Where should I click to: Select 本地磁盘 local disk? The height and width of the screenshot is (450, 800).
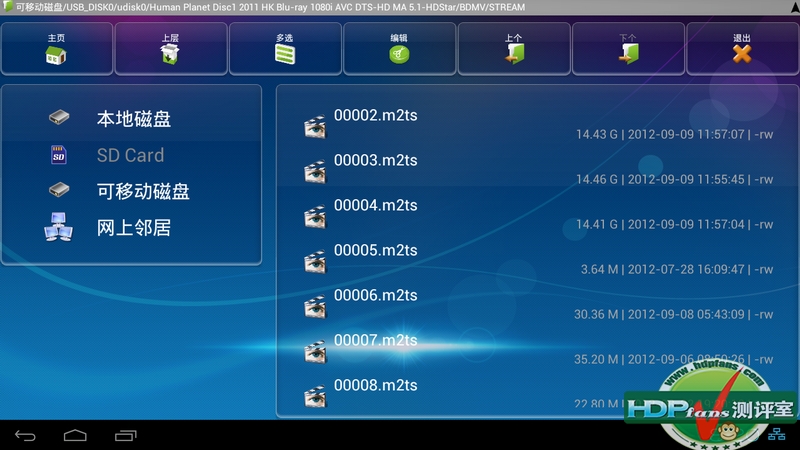click(133, 119)
